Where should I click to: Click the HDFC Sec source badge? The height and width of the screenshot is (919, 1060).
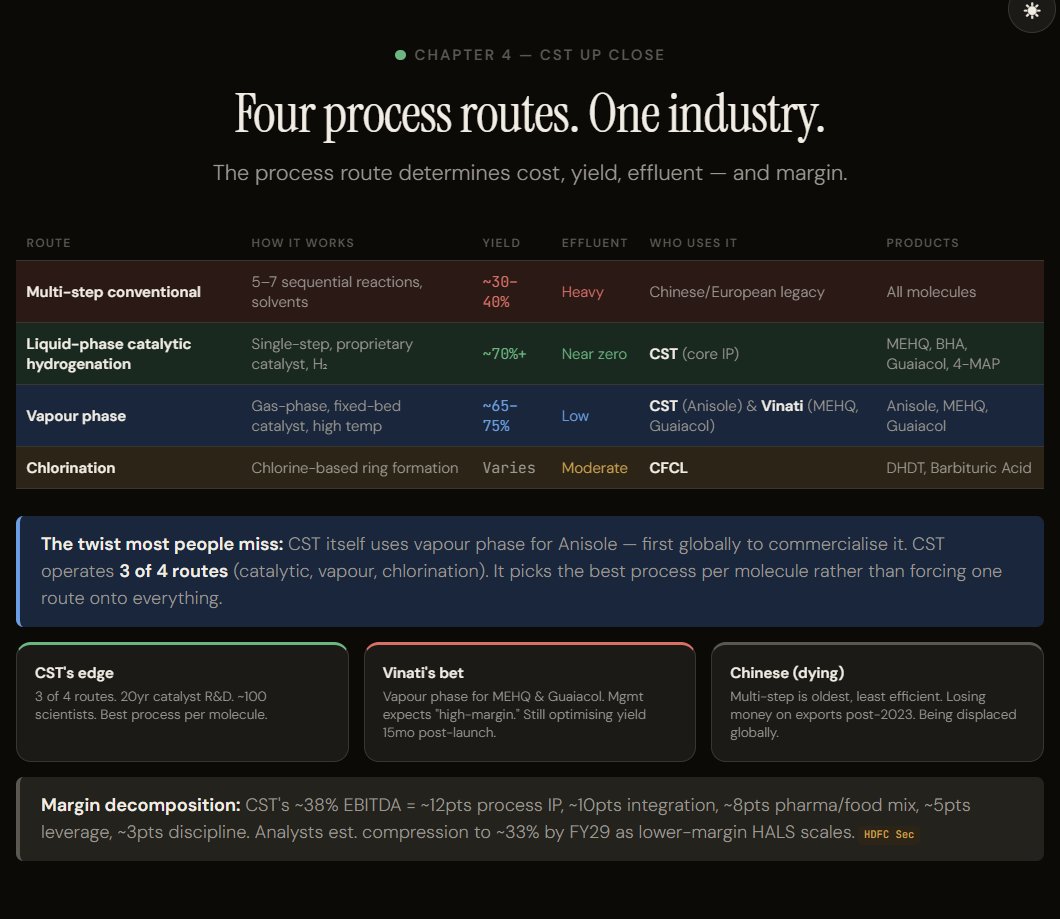888,833
